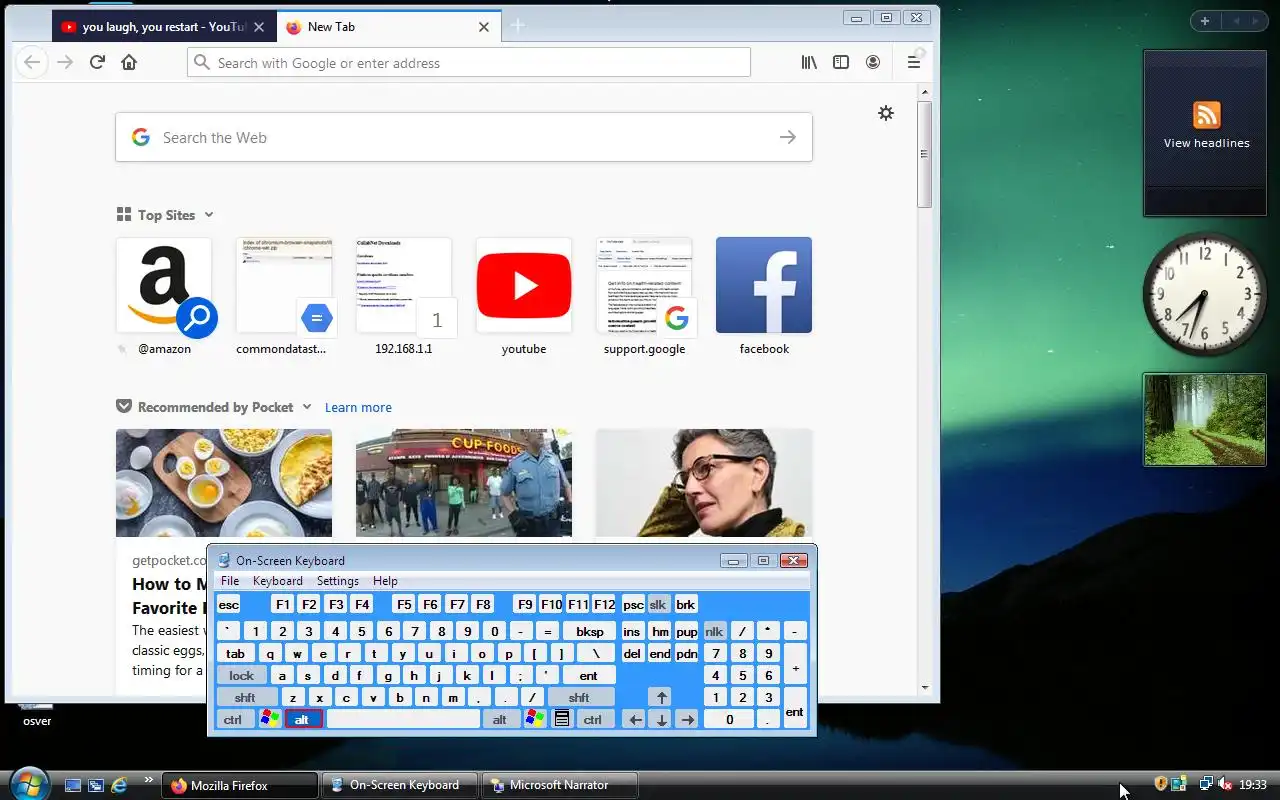Click the context menu key icon
The height and width of the screenshot is (800, 1280).
pyautogui.click(x=562, y=719)
